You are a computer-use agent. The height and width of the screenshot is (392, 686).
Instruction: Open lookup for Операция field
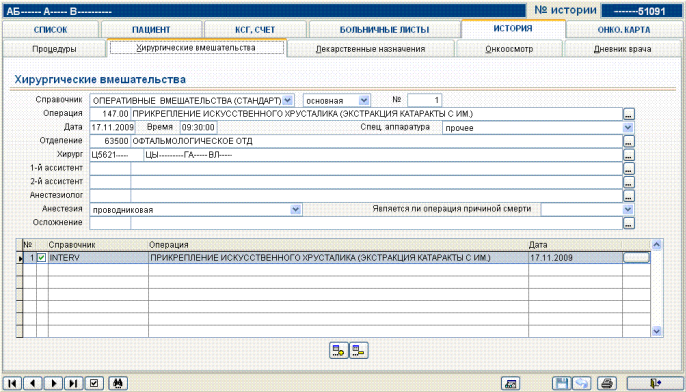tap(629, 115)
